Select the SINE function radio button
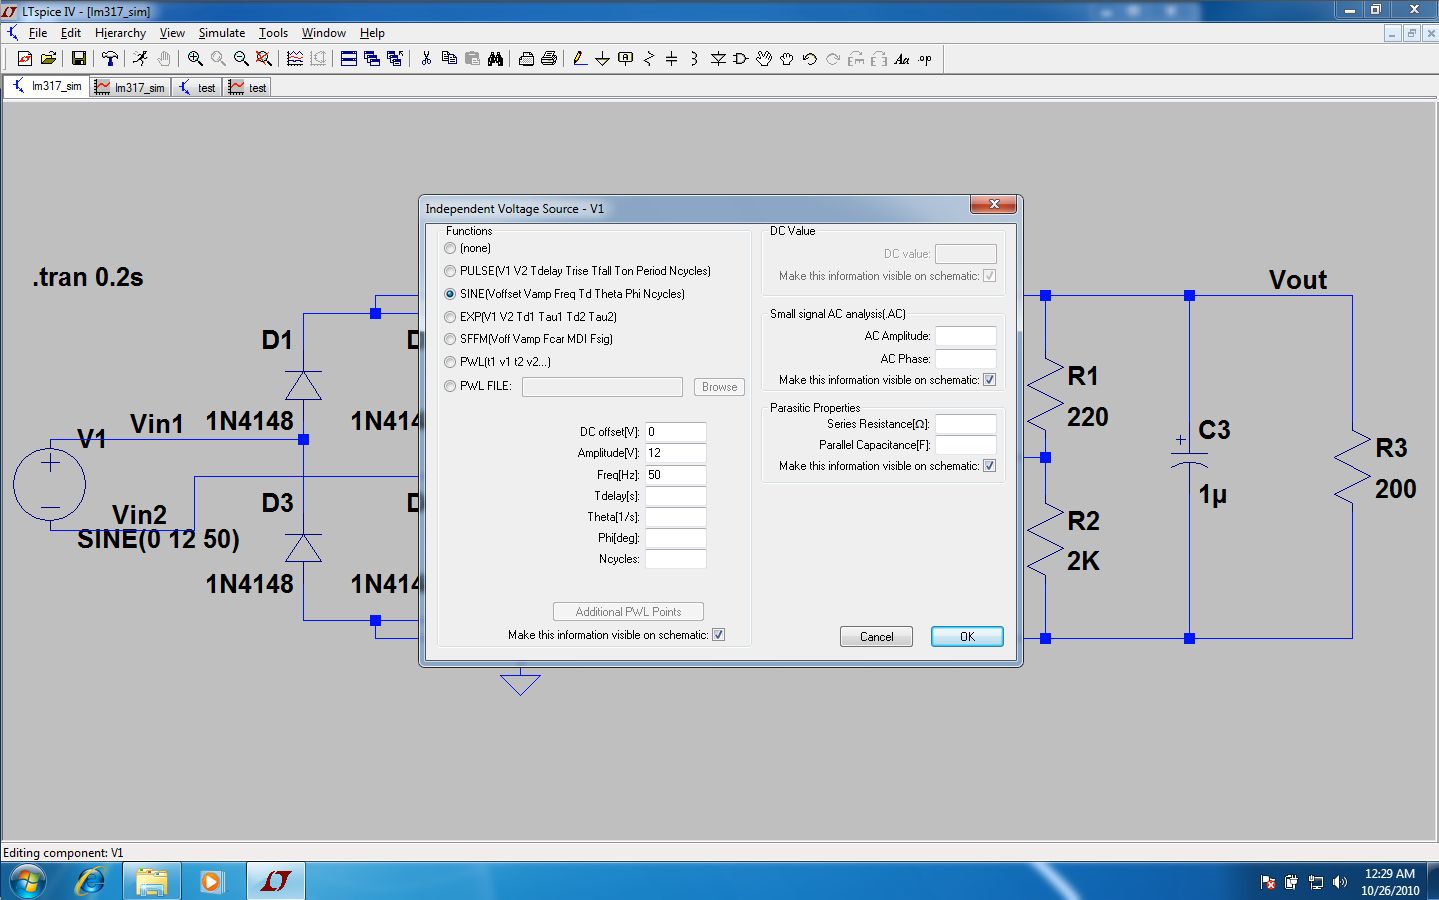Image resolution: width=1439 pixels, height=900 pixels. (450, 294)
